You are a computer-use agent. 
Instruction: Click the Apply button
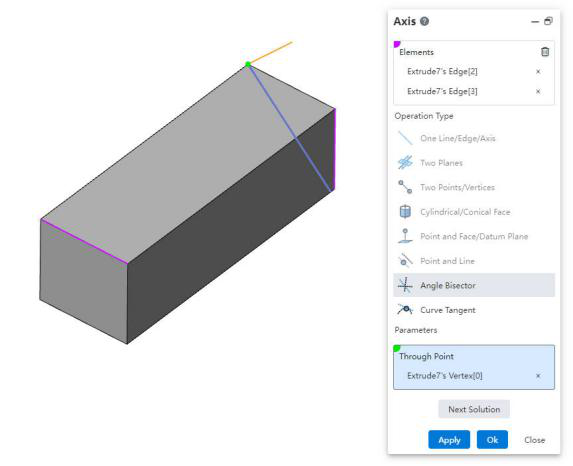(449, 440)
